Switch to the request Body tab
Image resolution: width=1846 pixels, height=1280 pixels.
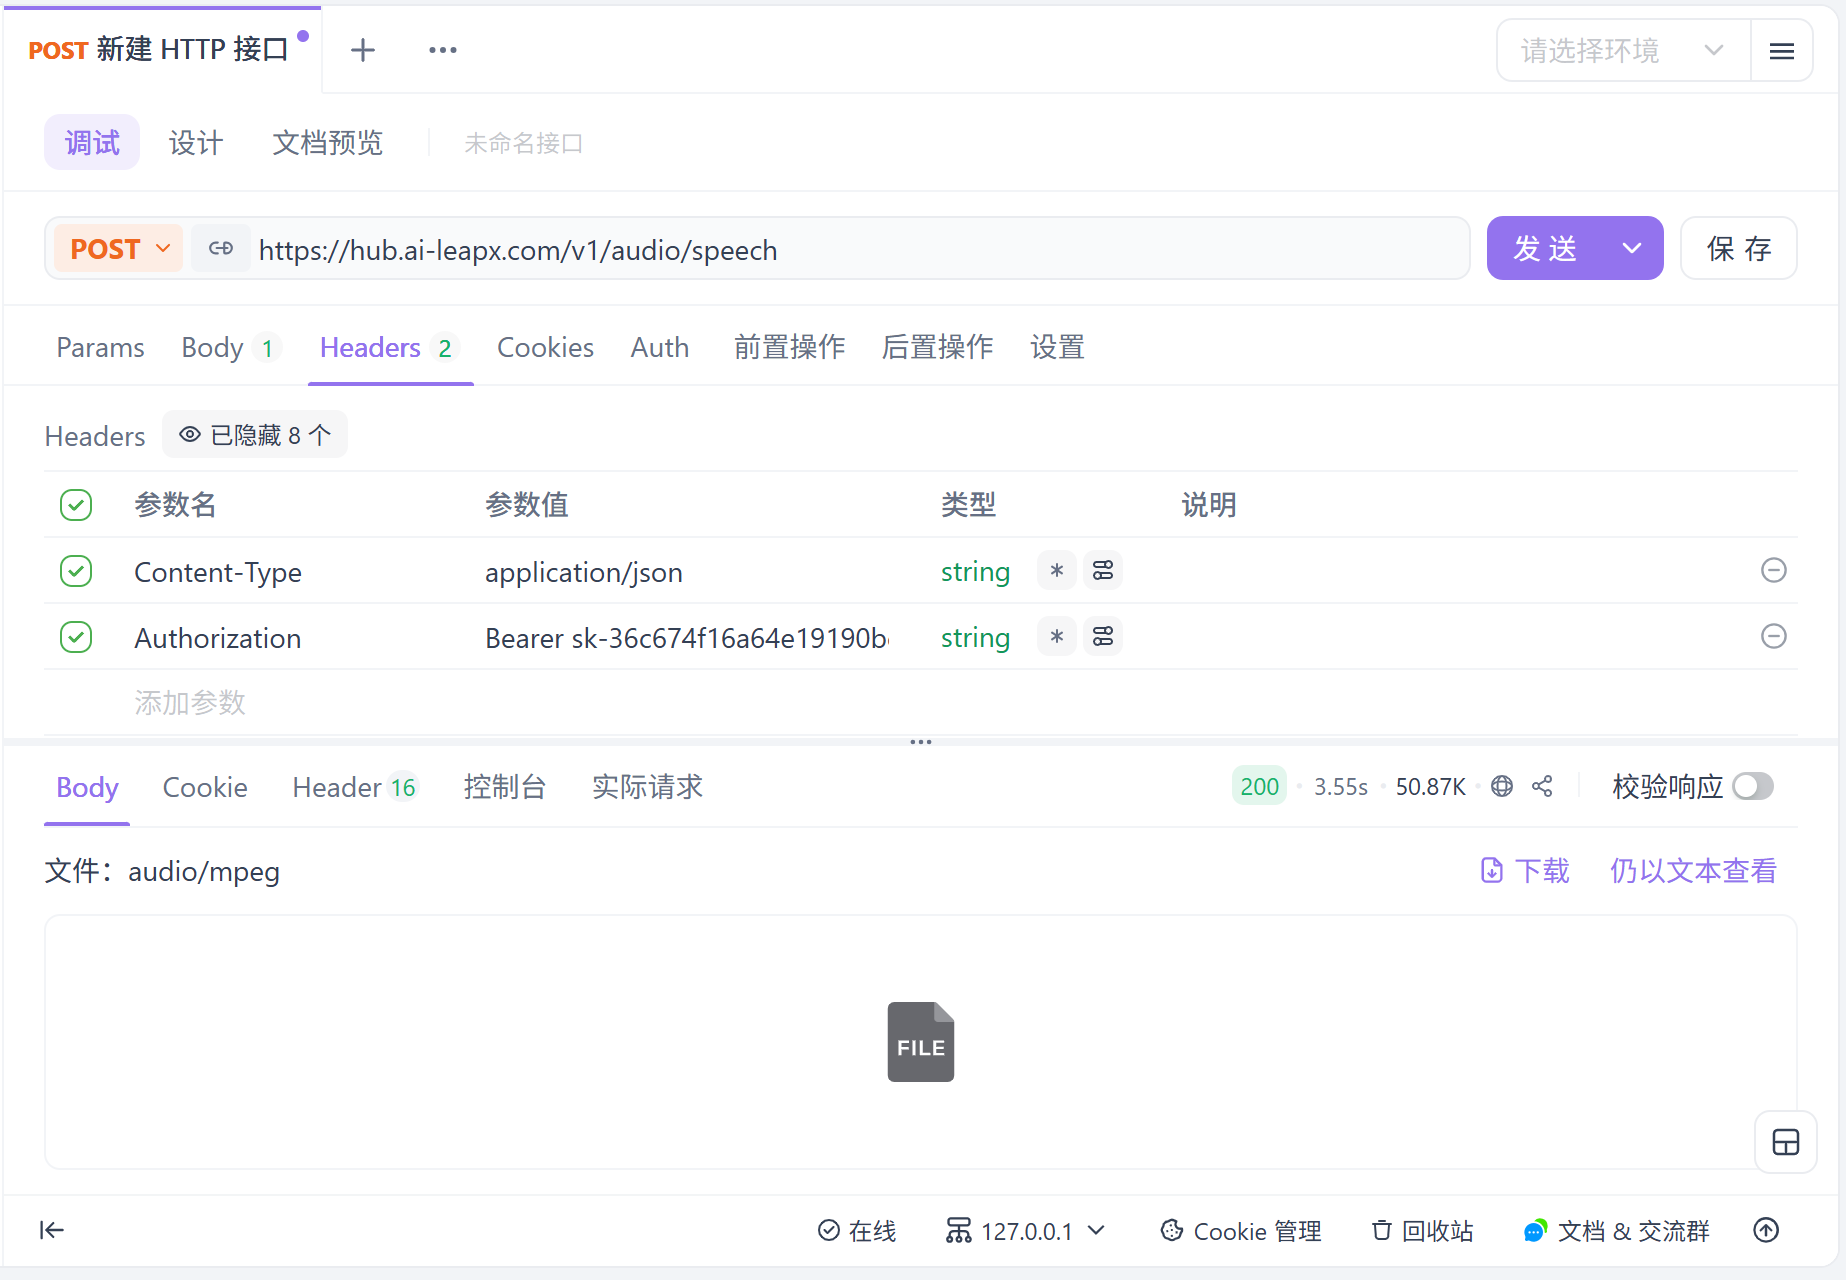coord(229,348)
